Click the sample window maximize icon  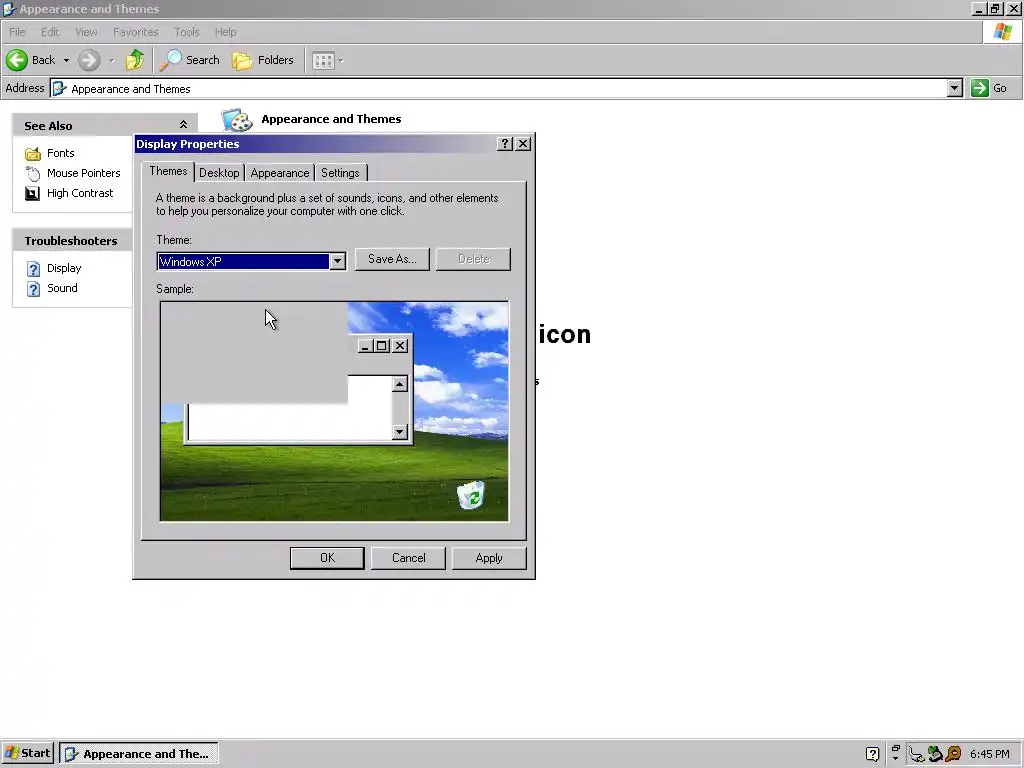(382, 345)
